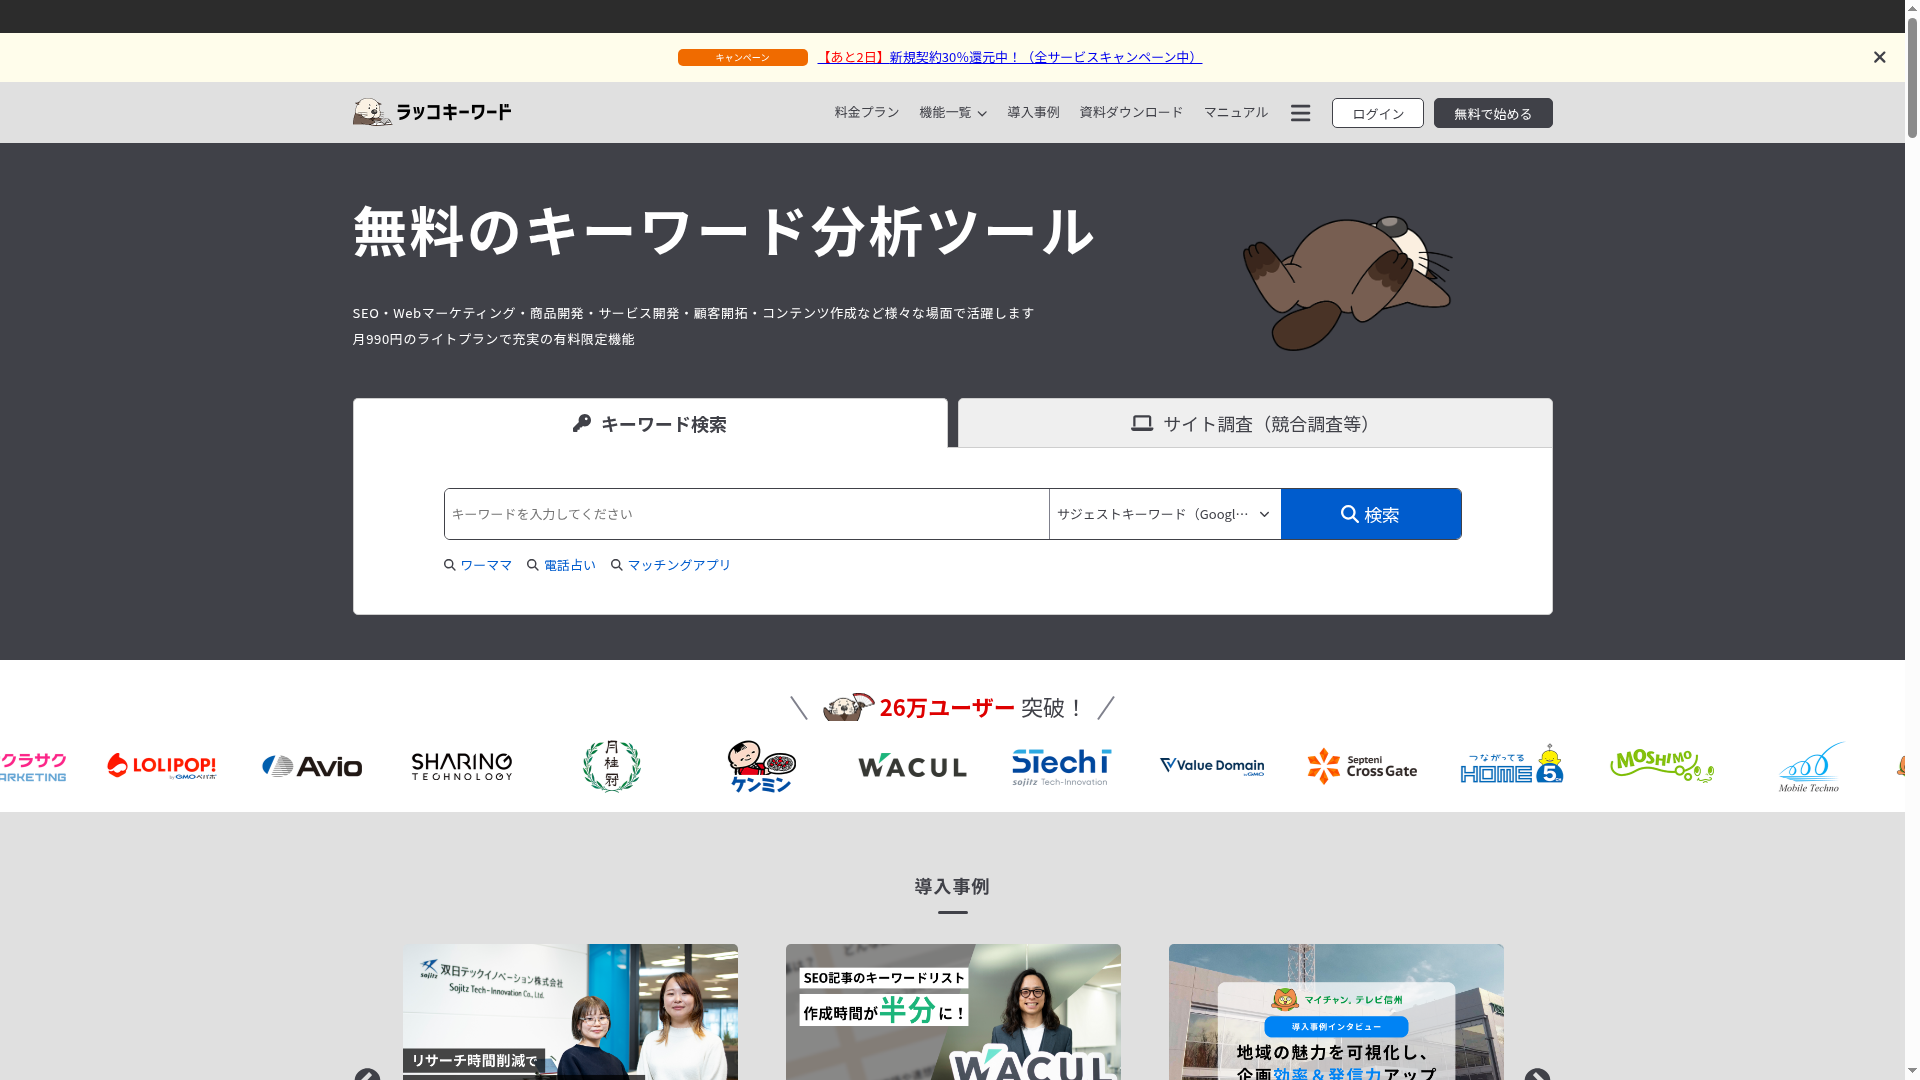This screenshot has width=1920, height=1080.
Task: Click the Value Domain logo
Action: click(1212, 767)
